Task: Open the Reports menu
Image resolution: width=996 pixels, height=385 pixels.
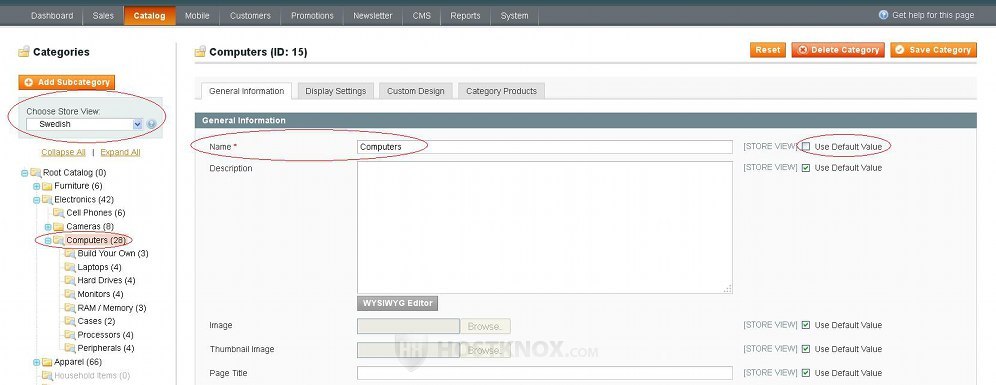Action: 466,16
